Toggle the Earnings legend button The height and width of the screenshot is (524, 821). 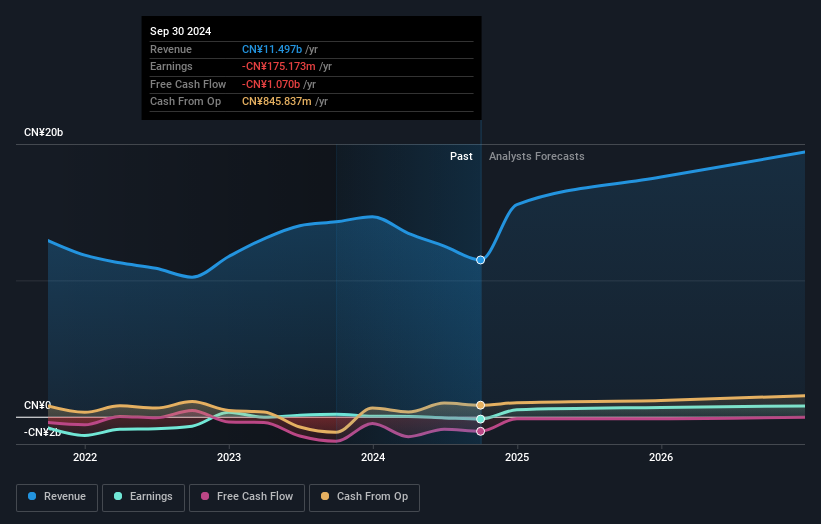143,497
